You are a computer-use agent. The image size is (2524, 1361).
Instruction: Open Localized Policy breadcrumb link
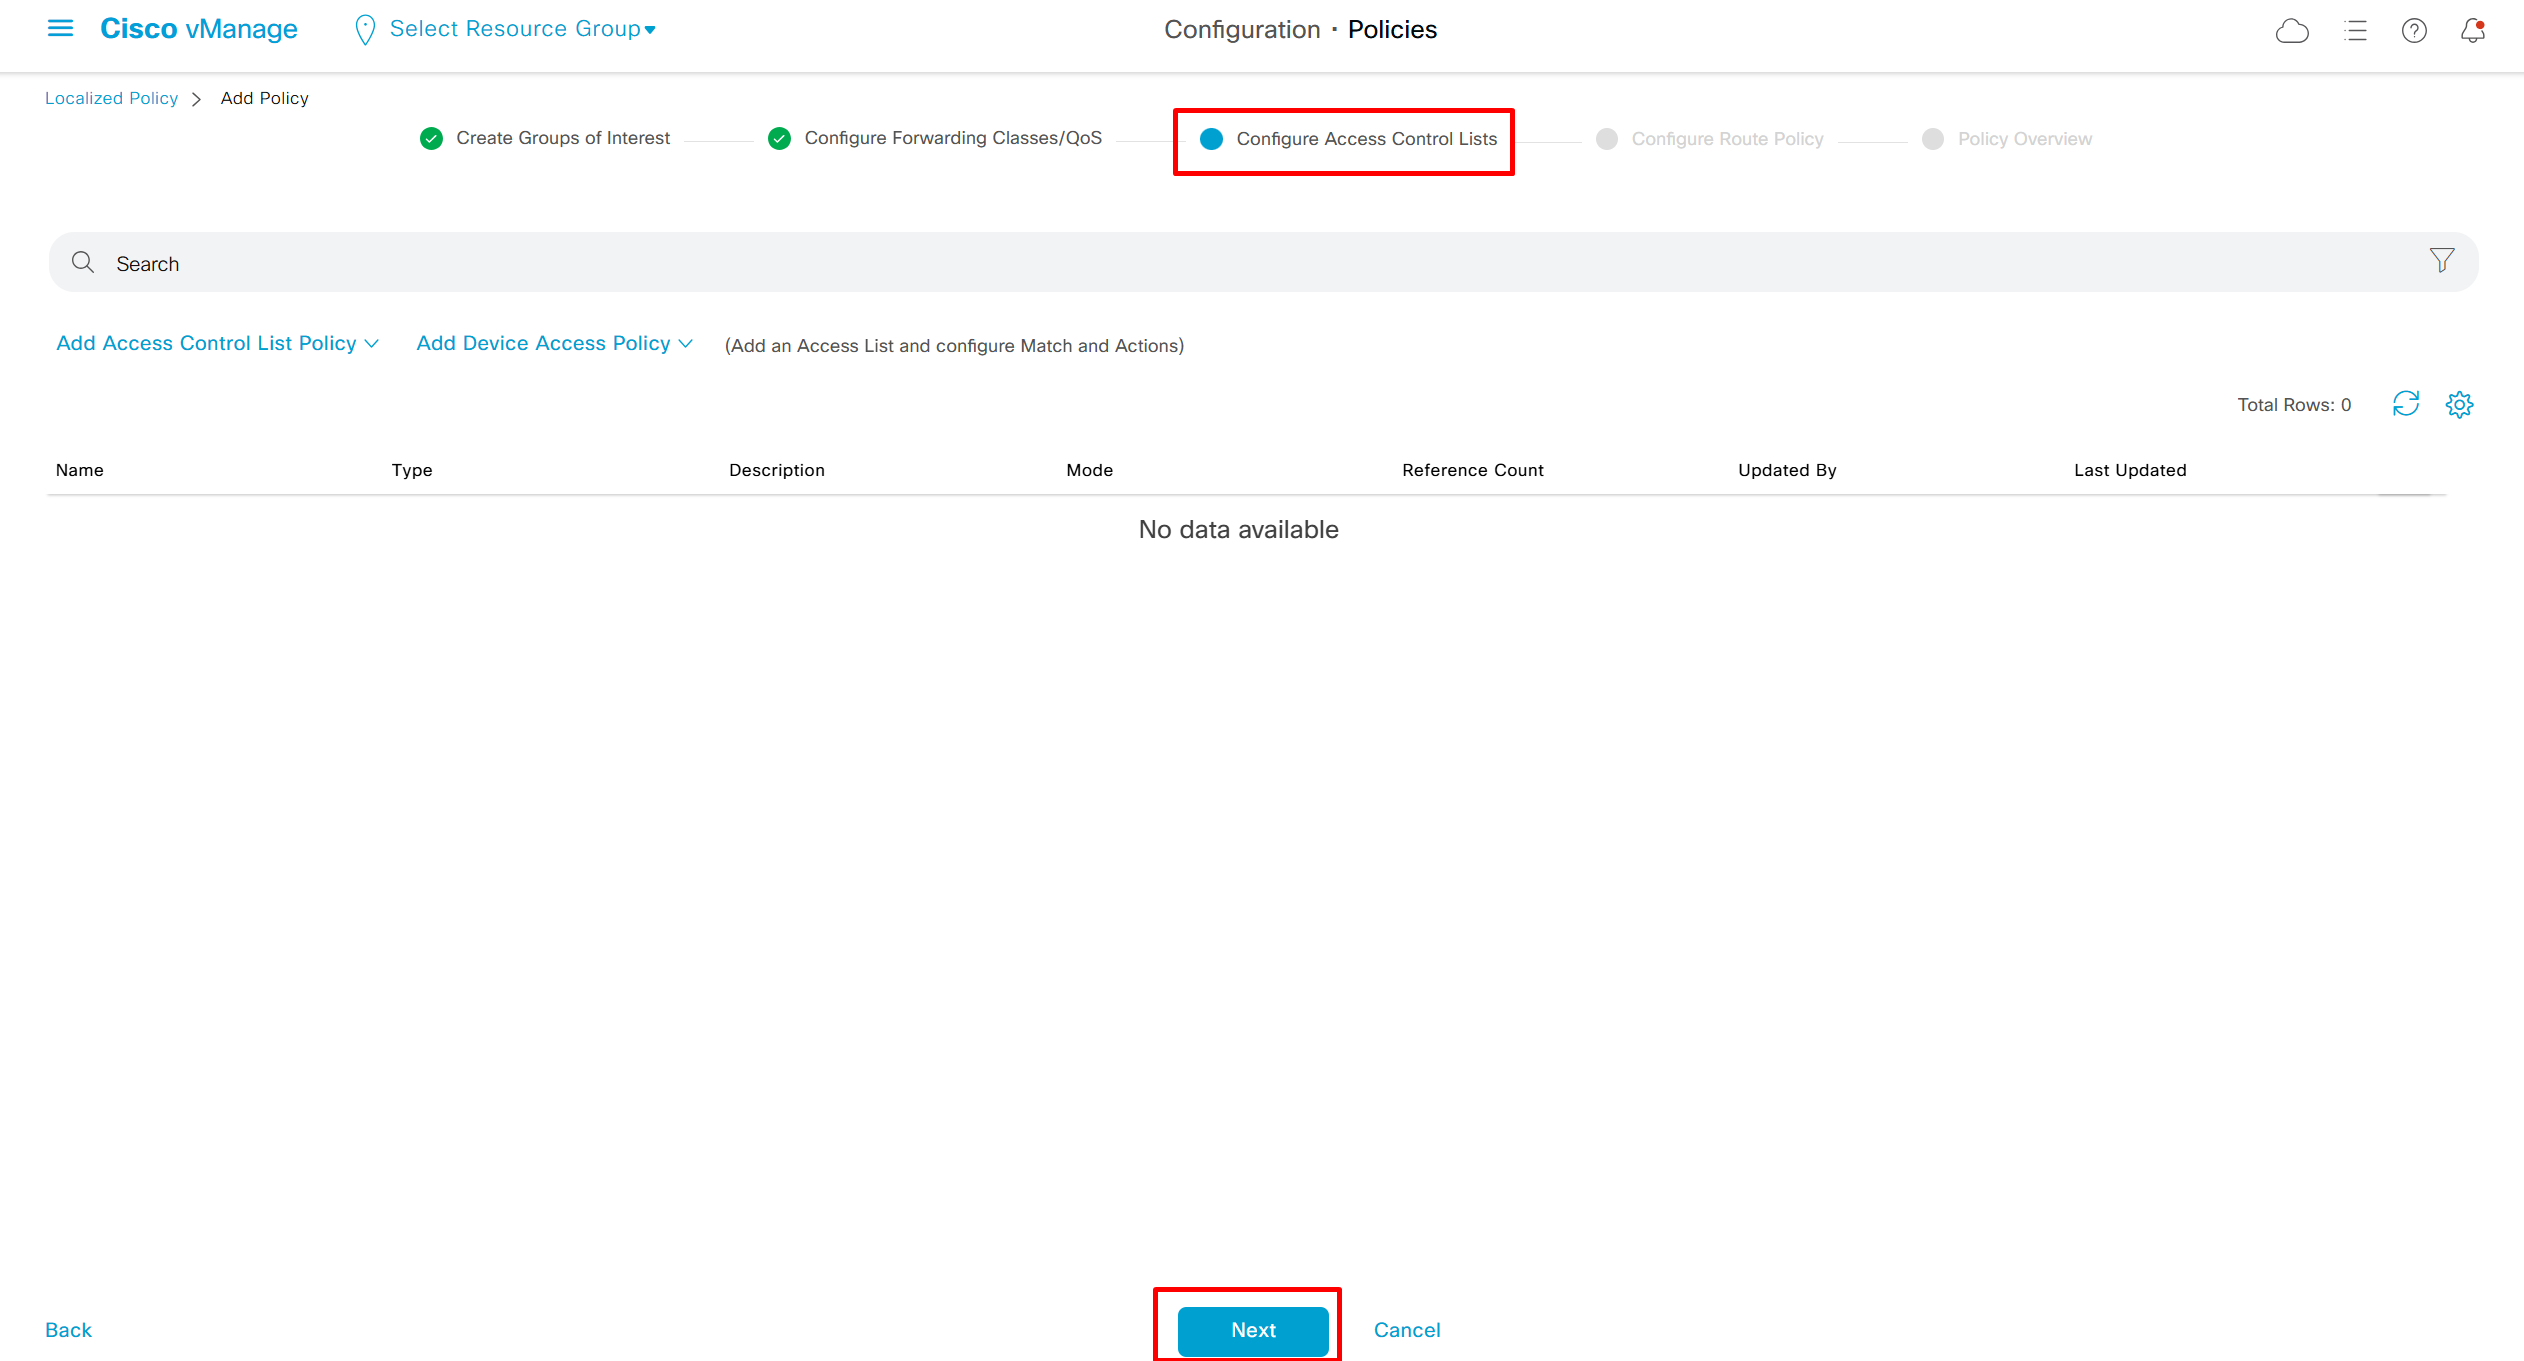pyautogui.click(x=111, y=98)
